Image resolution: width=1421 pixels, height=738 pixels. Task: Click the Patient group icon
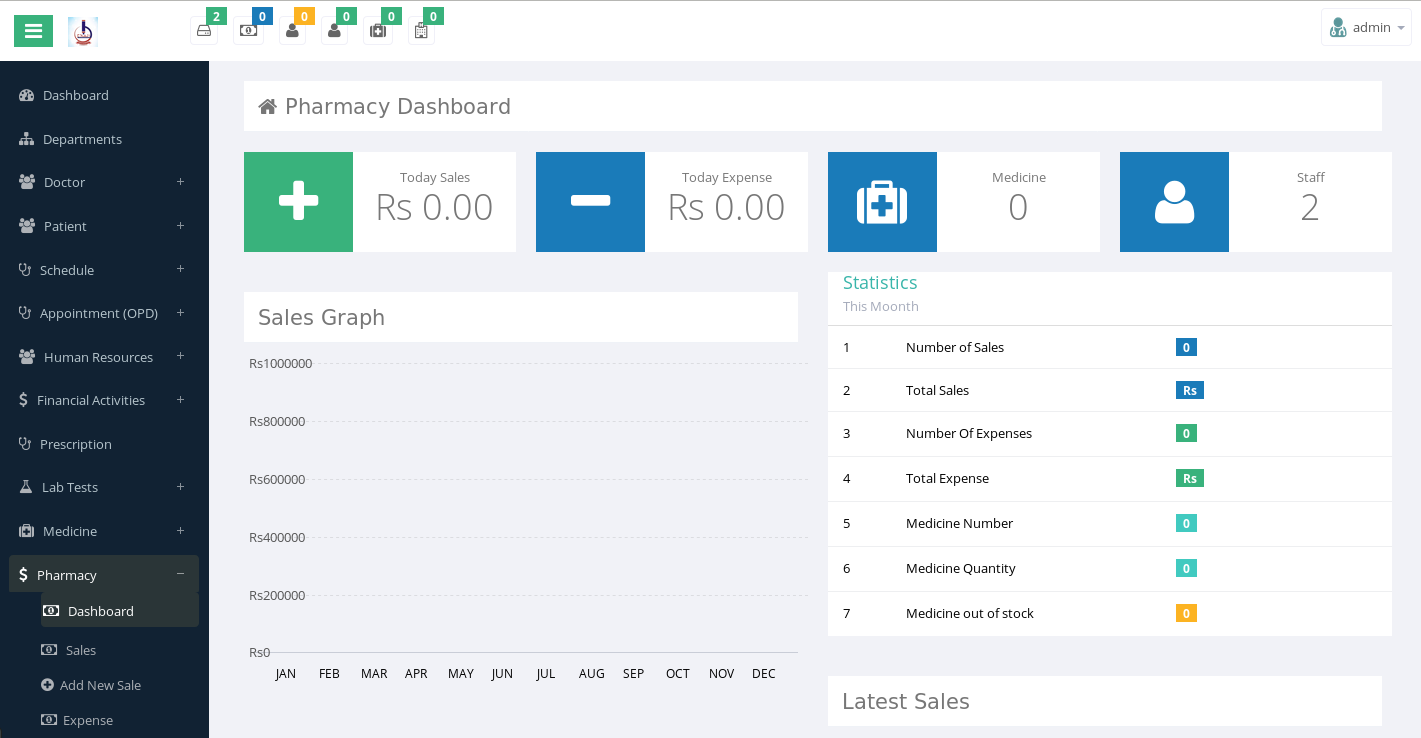(27, 226)
